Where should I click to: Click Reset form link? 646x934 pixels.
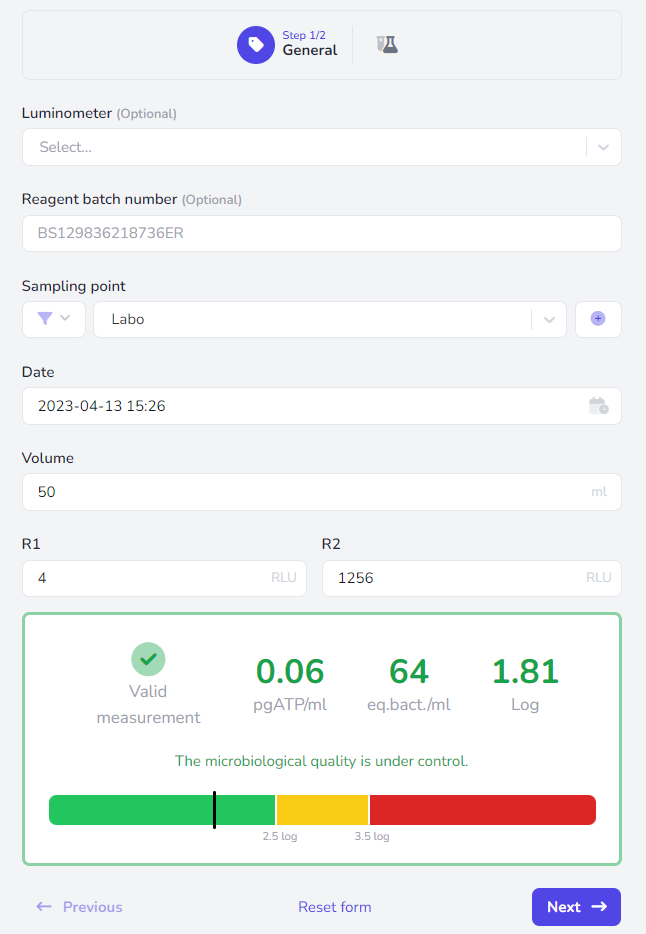pos(335,907)
